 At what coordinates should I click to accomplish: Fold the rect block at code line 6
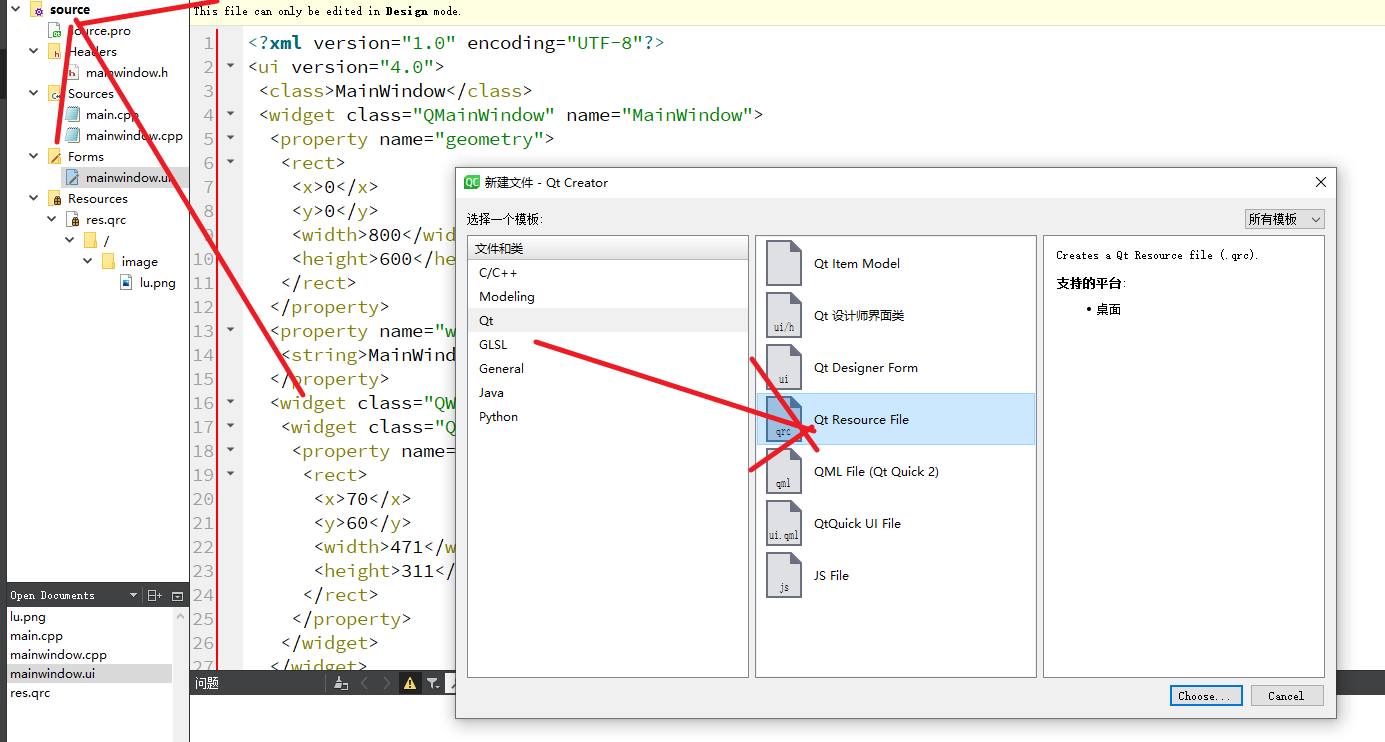click(231, 163)
